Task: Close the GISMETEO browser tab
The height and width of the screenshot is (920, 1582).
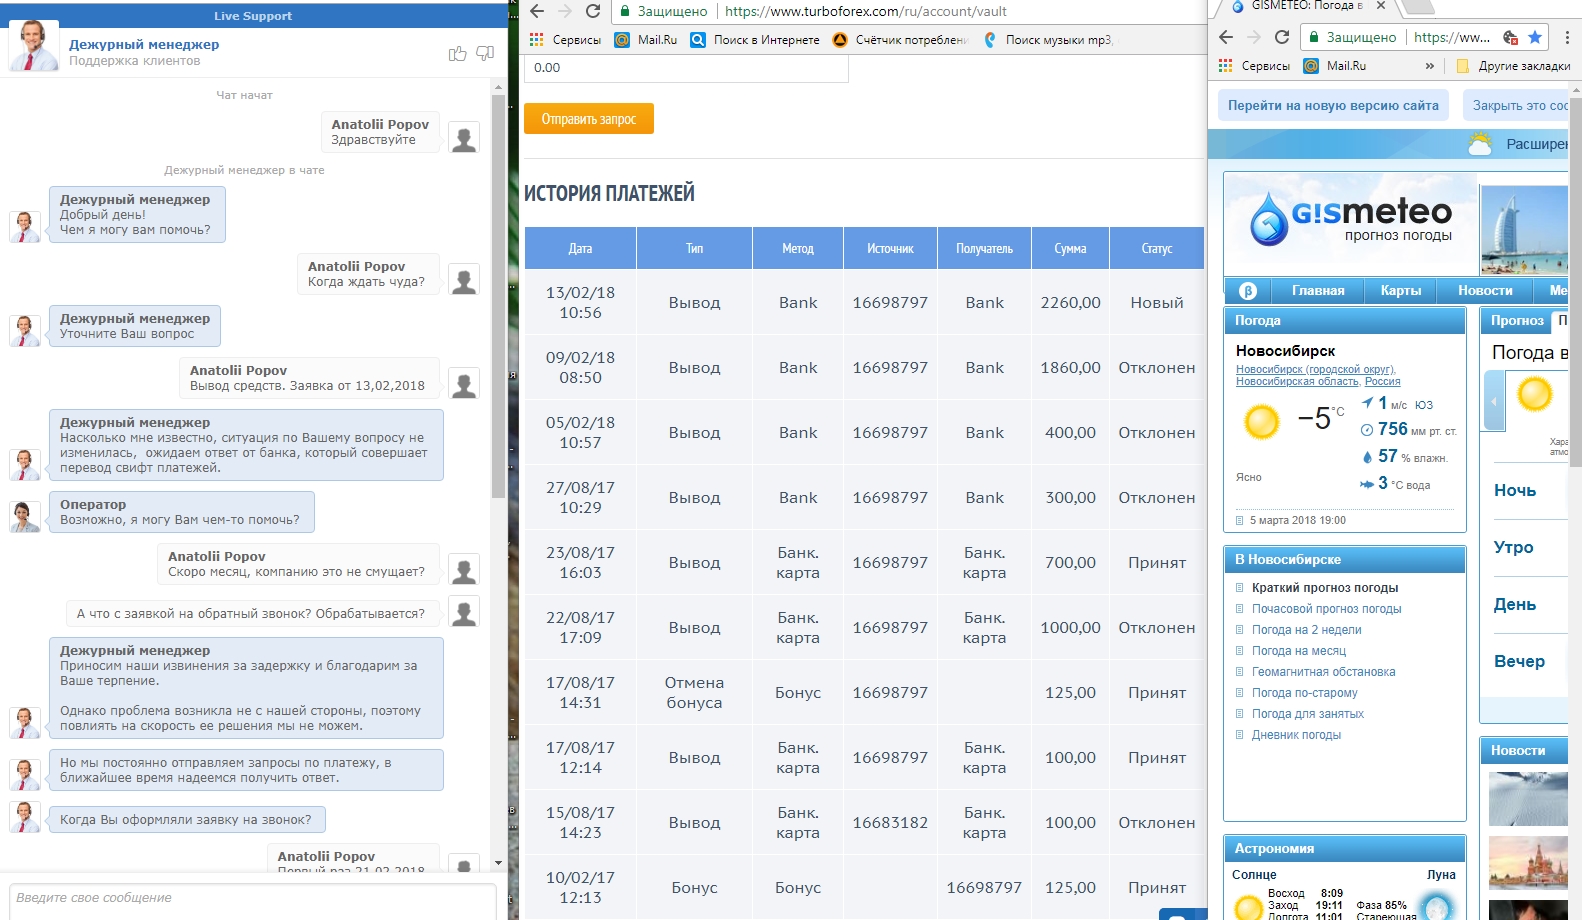Action: [1381, 6]
